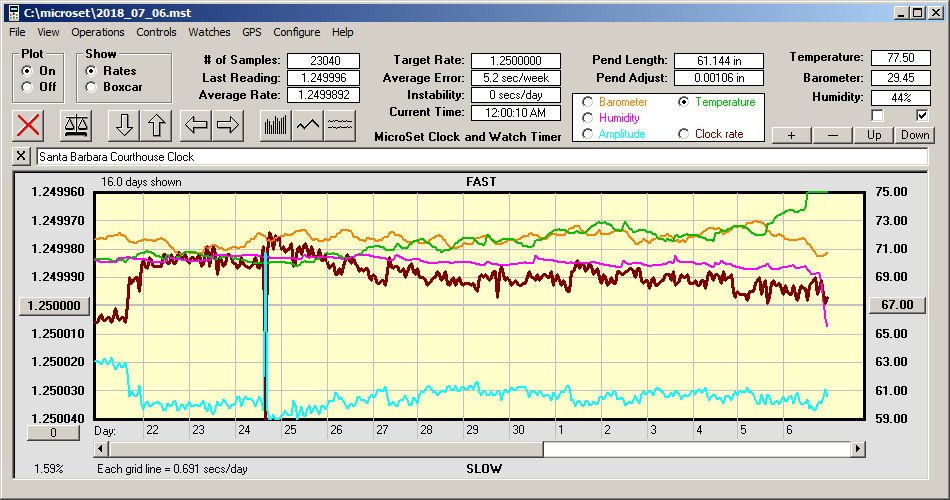Viewport: 950px width, 500px height.
Task: Click the left arrow toolbar button
Action: 196,125
